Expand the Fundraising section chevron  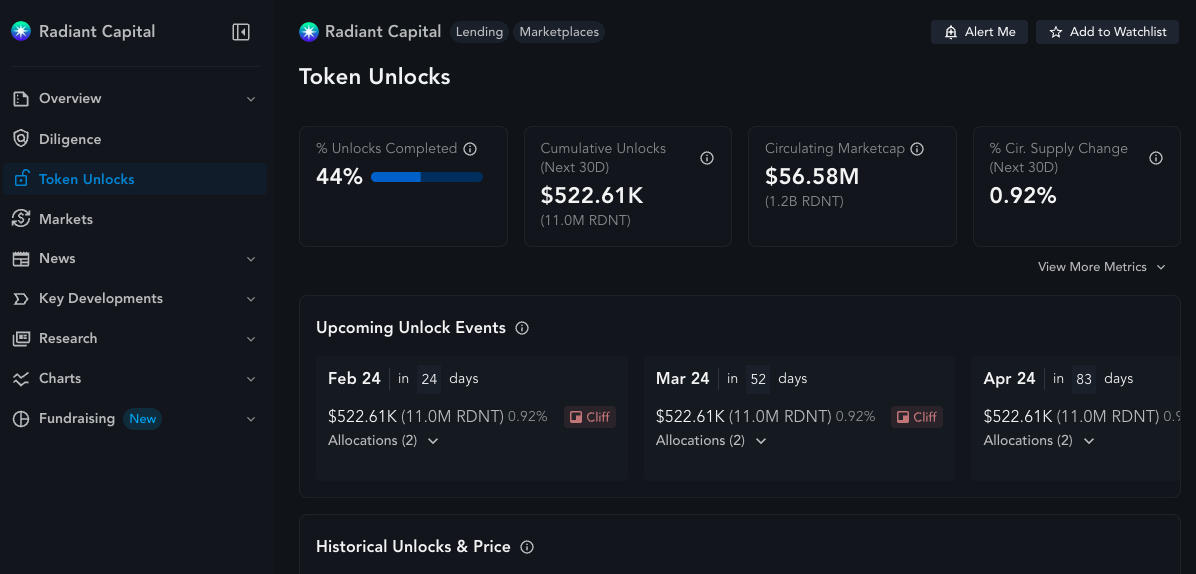251,418
